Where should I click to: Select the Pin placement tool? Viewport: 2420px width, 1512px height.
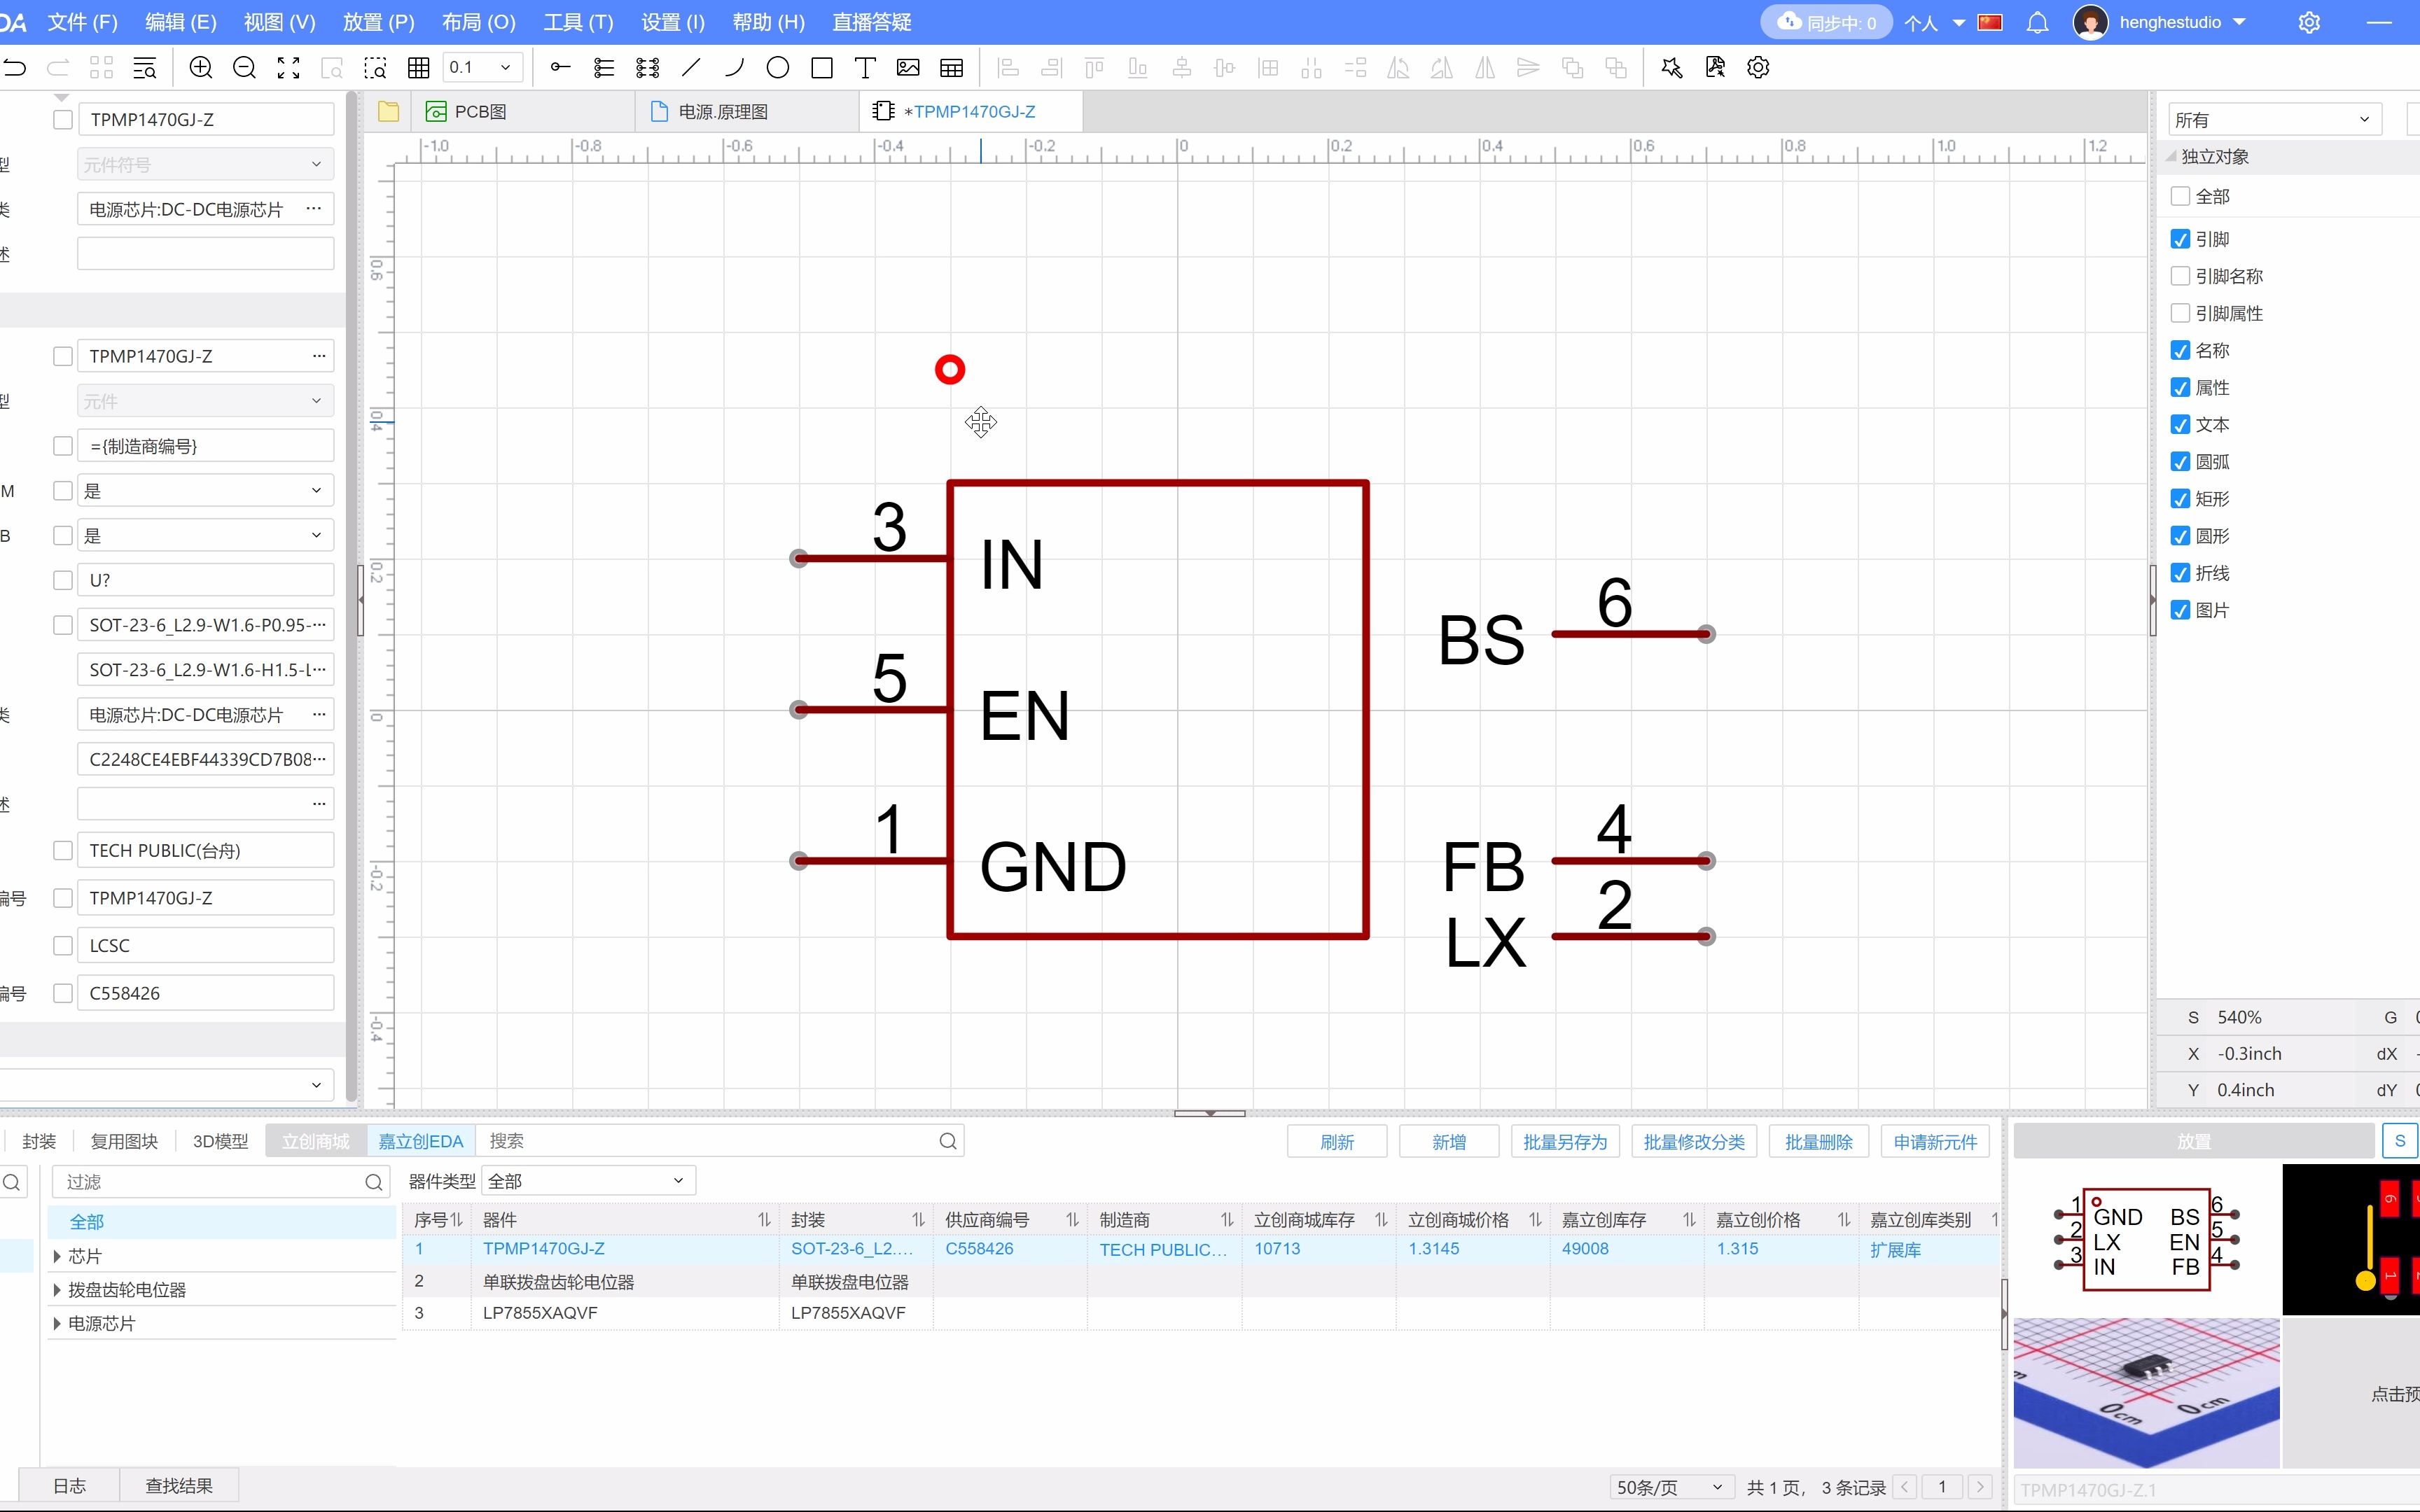pos(560,68)
